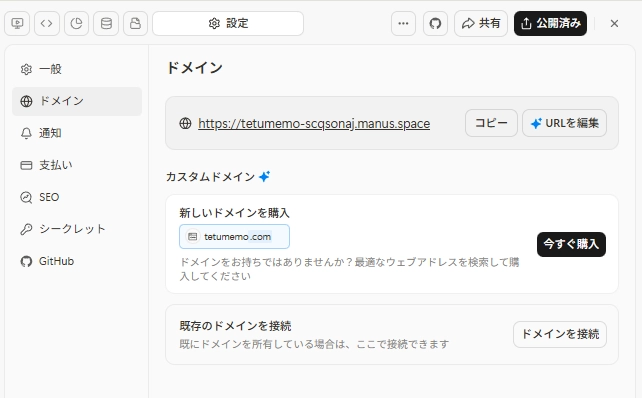Click the URLを編集 button

pyautogui.click(x=565, y=123)
